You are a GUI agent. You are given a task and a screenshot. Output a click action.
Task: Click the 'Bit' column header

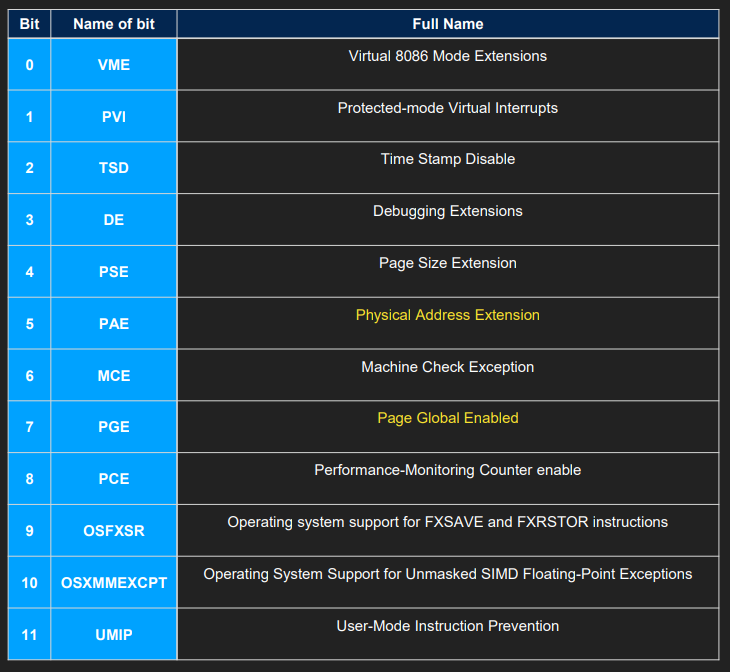pyautogui.click(x=29, y=24)
